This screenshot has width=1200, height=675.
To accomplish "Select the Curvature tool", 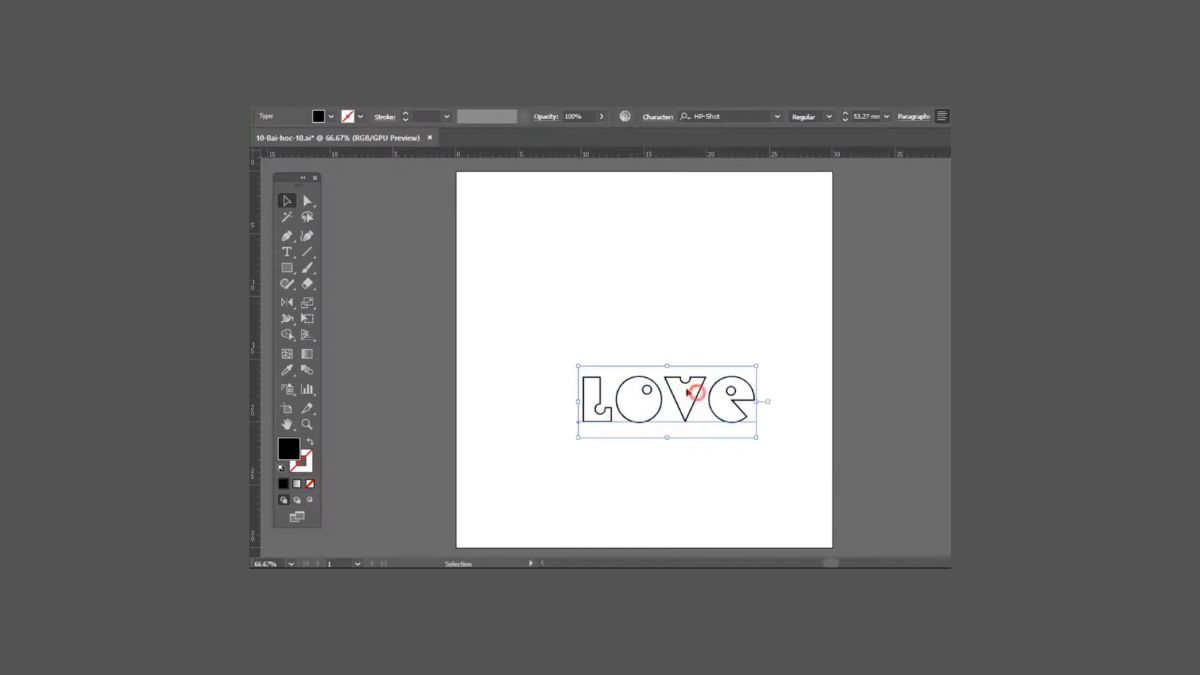I will click(x=307, y=236).
